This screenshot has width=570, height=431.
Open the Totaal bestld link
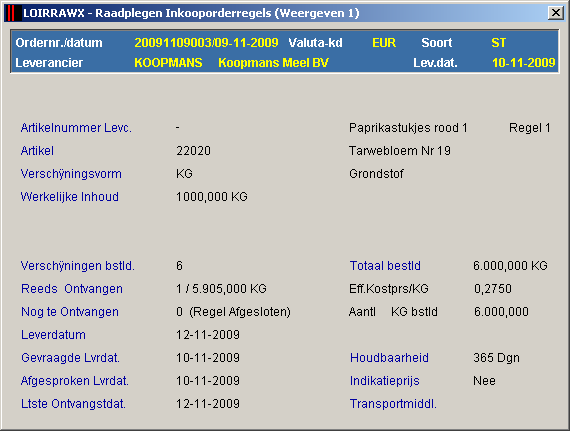coord(385,266)
